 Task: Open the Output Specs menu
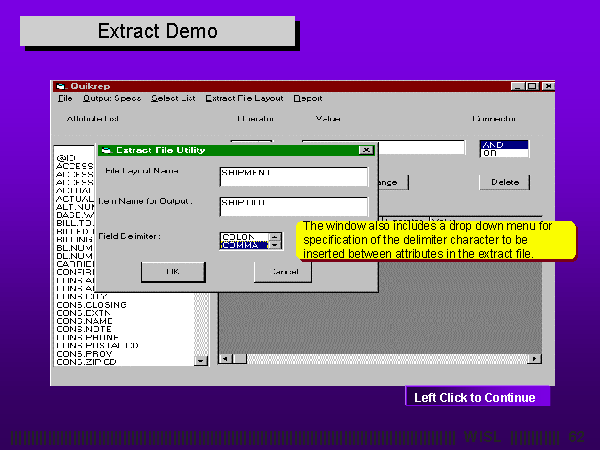pyautogui.click(x=112, y=98)
